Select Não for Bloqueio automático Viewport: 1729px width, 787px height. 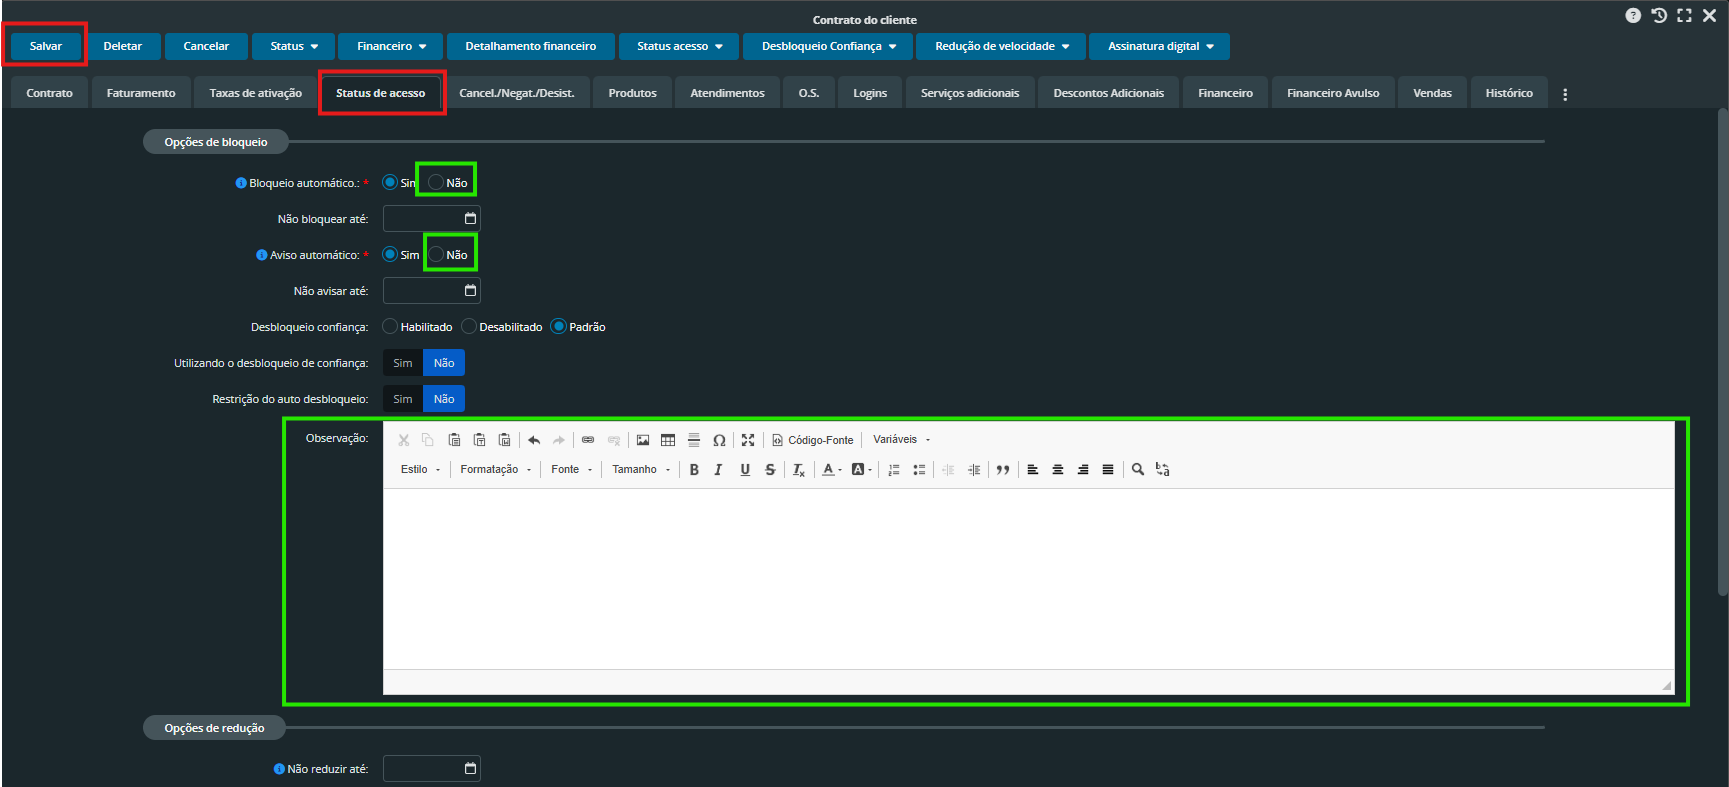(x=437, y=182)
